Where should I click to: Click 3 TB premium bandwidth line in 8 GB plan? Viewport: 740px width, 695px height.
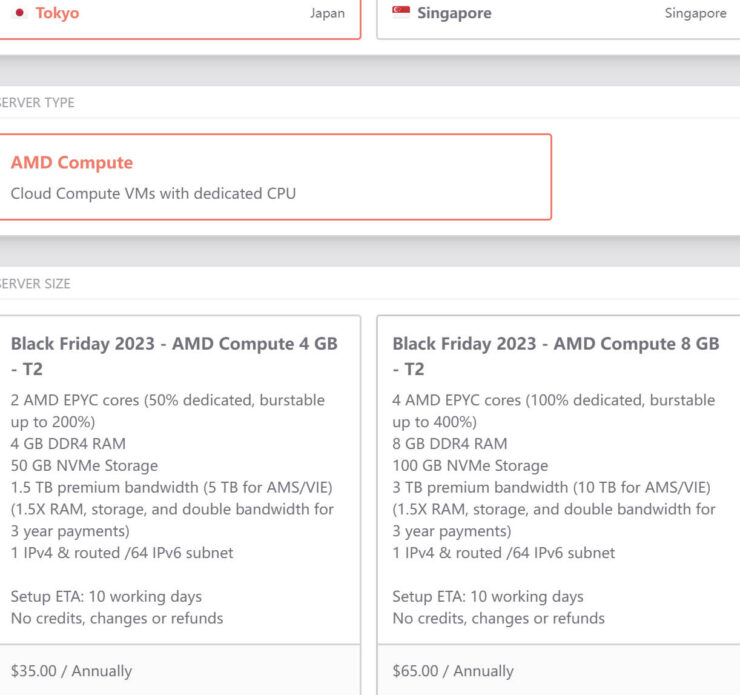[551, 487]
